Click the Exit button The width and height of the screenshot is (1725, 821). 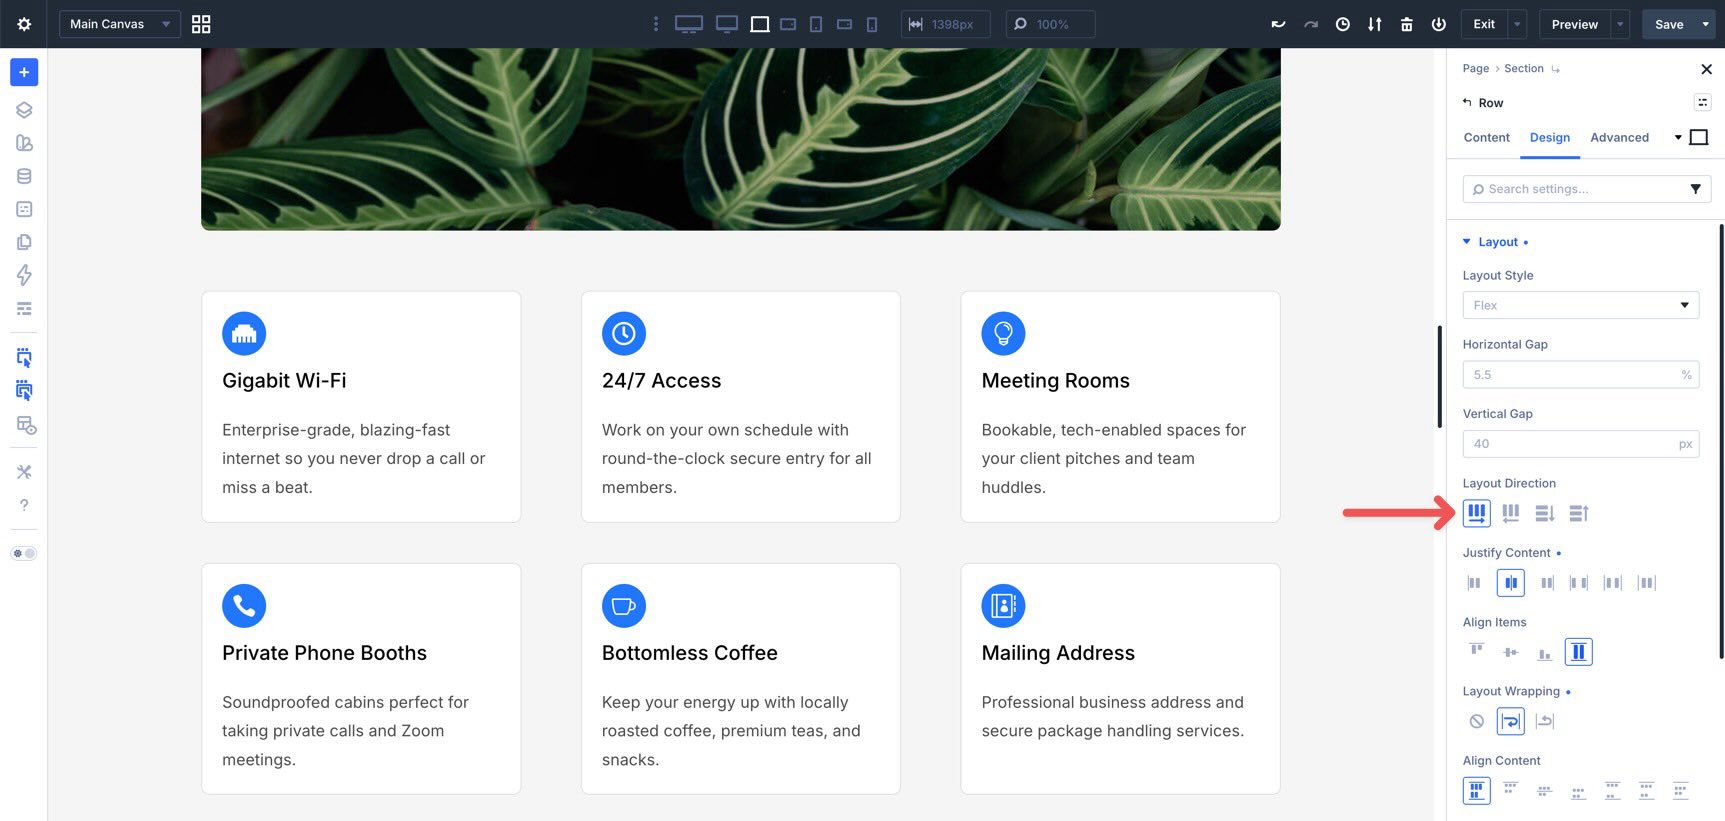point(1484,24)
